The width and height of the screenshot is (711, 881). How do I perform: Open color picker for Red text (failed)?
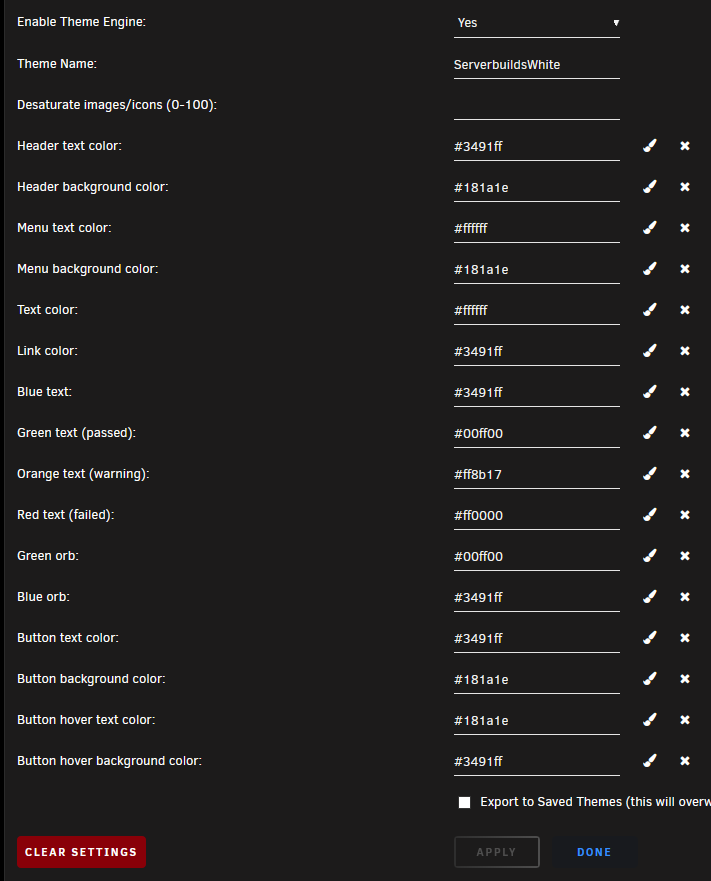[x=650, y=515]
